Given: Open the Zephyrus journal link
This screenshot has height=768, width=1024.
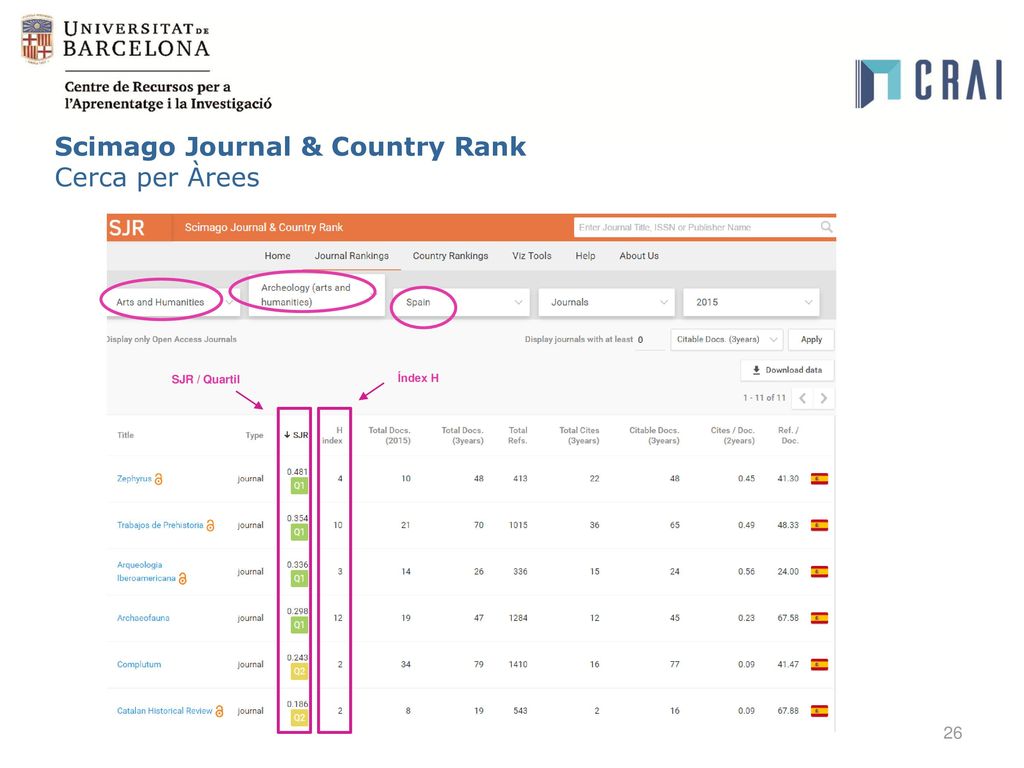Looking at the screenshot, I should [x=134, y=479].
